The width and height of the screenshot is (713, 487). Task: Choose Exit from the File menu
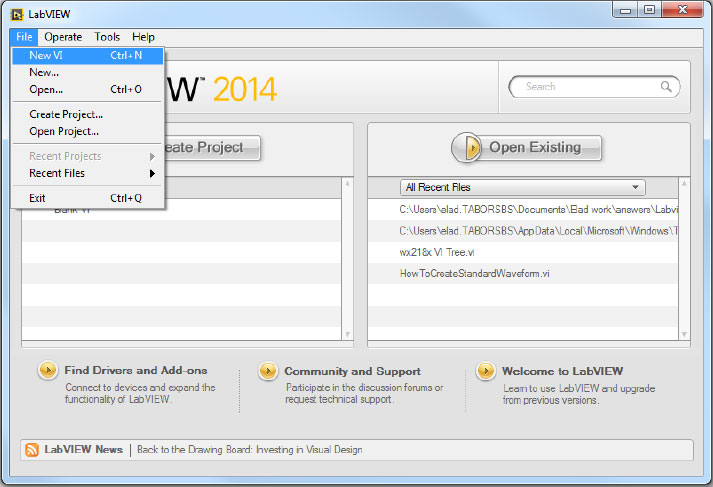pyautogui.click(x=38, y=198)
